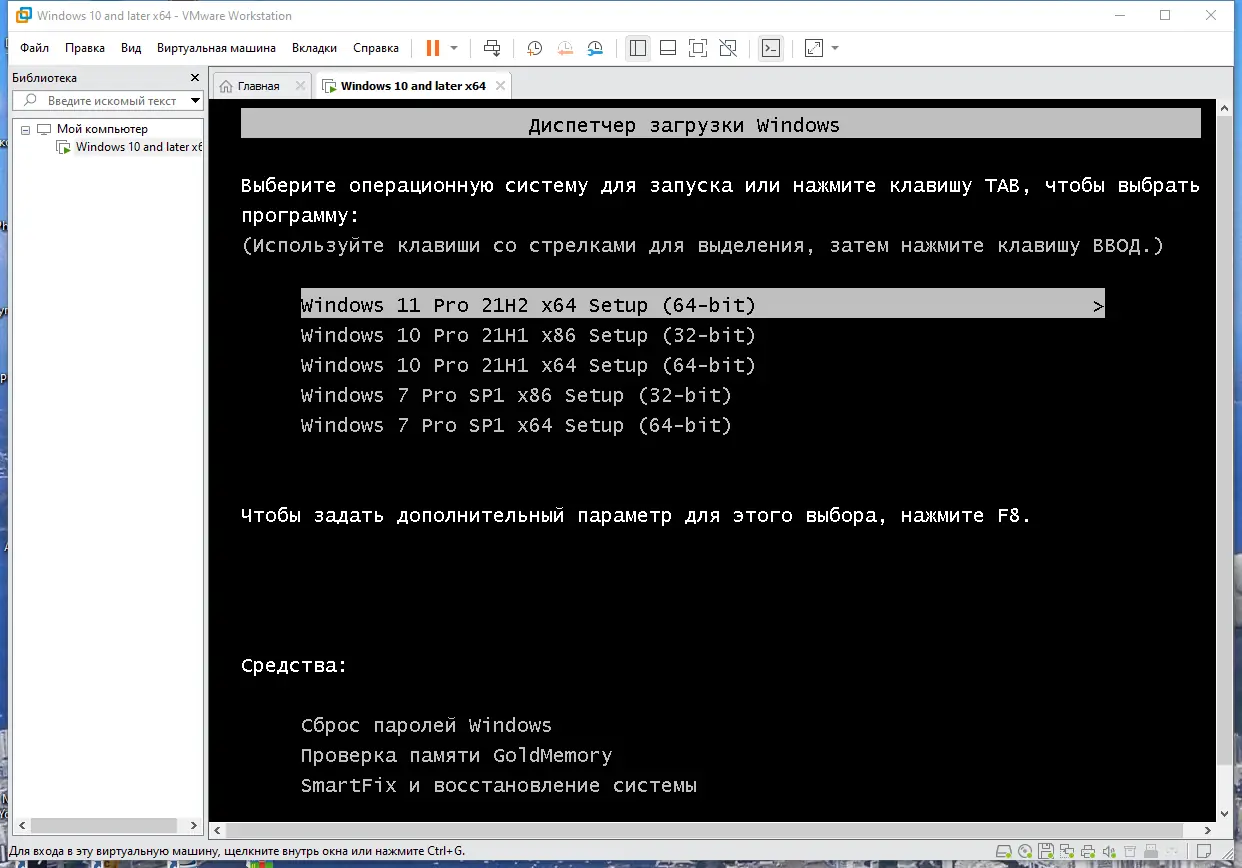1242x868 pixels.
Task: Click the Pause virtual machine button
Action: pyautogui.click(x=433, y=48)
